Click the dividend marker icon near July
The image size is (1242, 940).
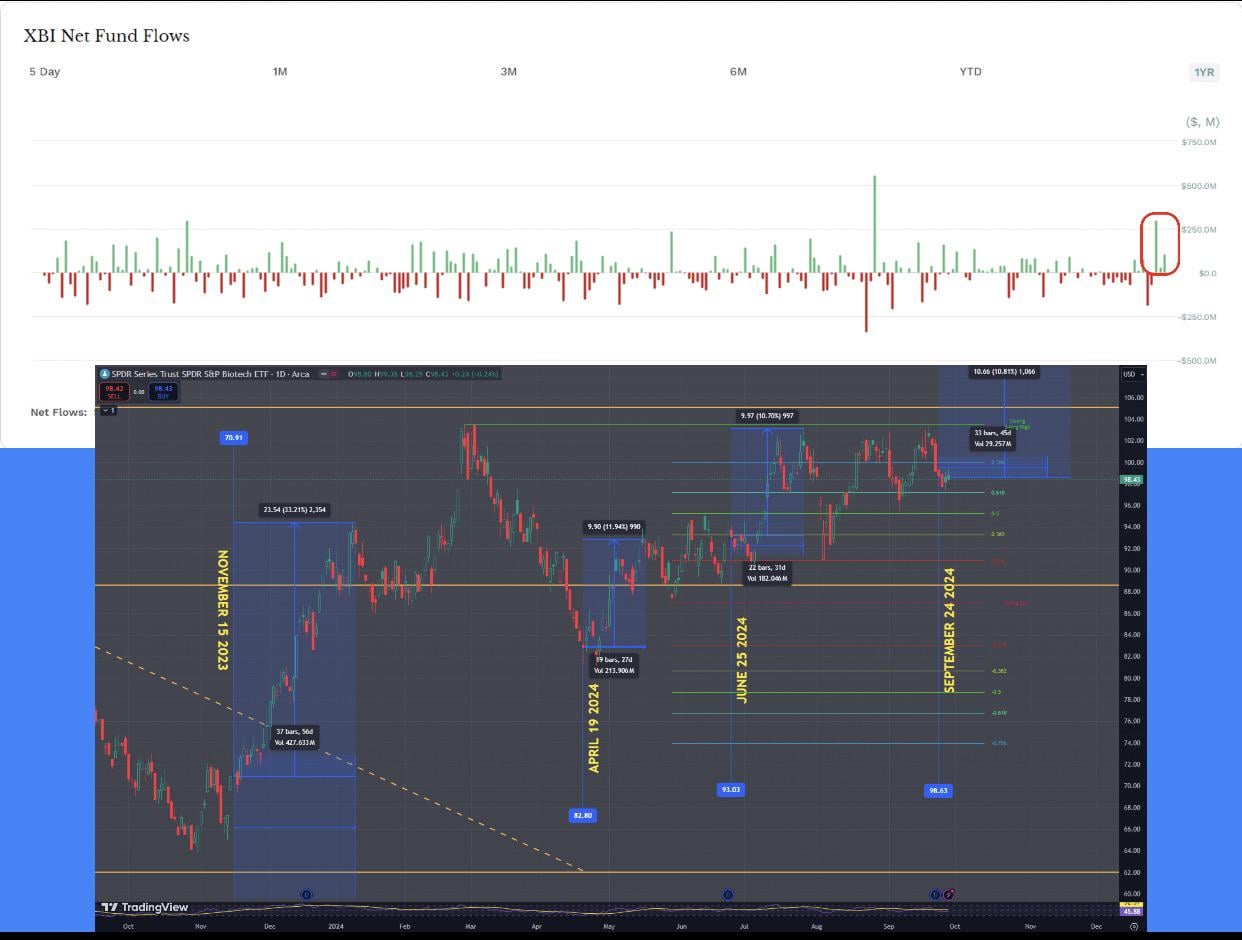728,894
